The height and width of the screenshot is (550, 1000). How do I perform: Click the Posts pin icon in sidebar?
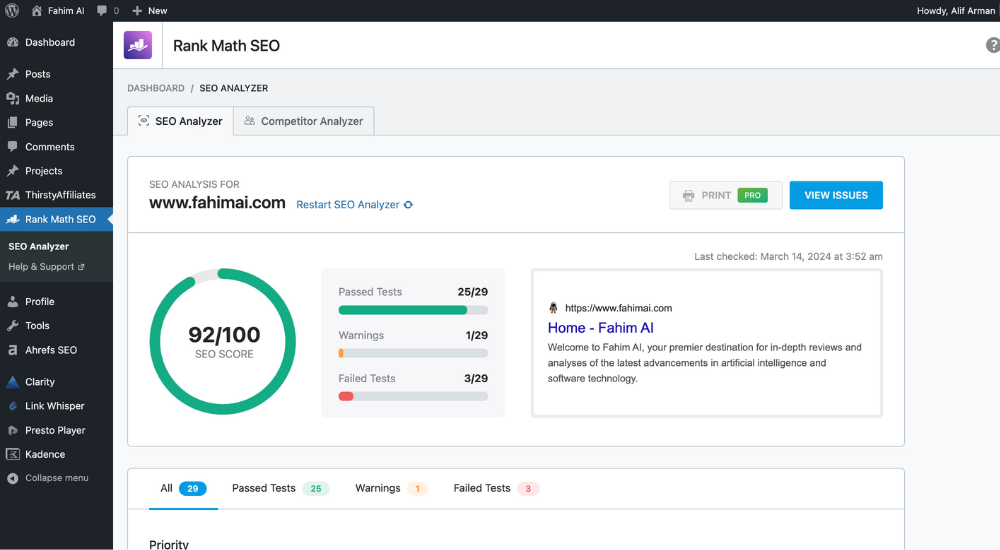(x=12, y=74)
